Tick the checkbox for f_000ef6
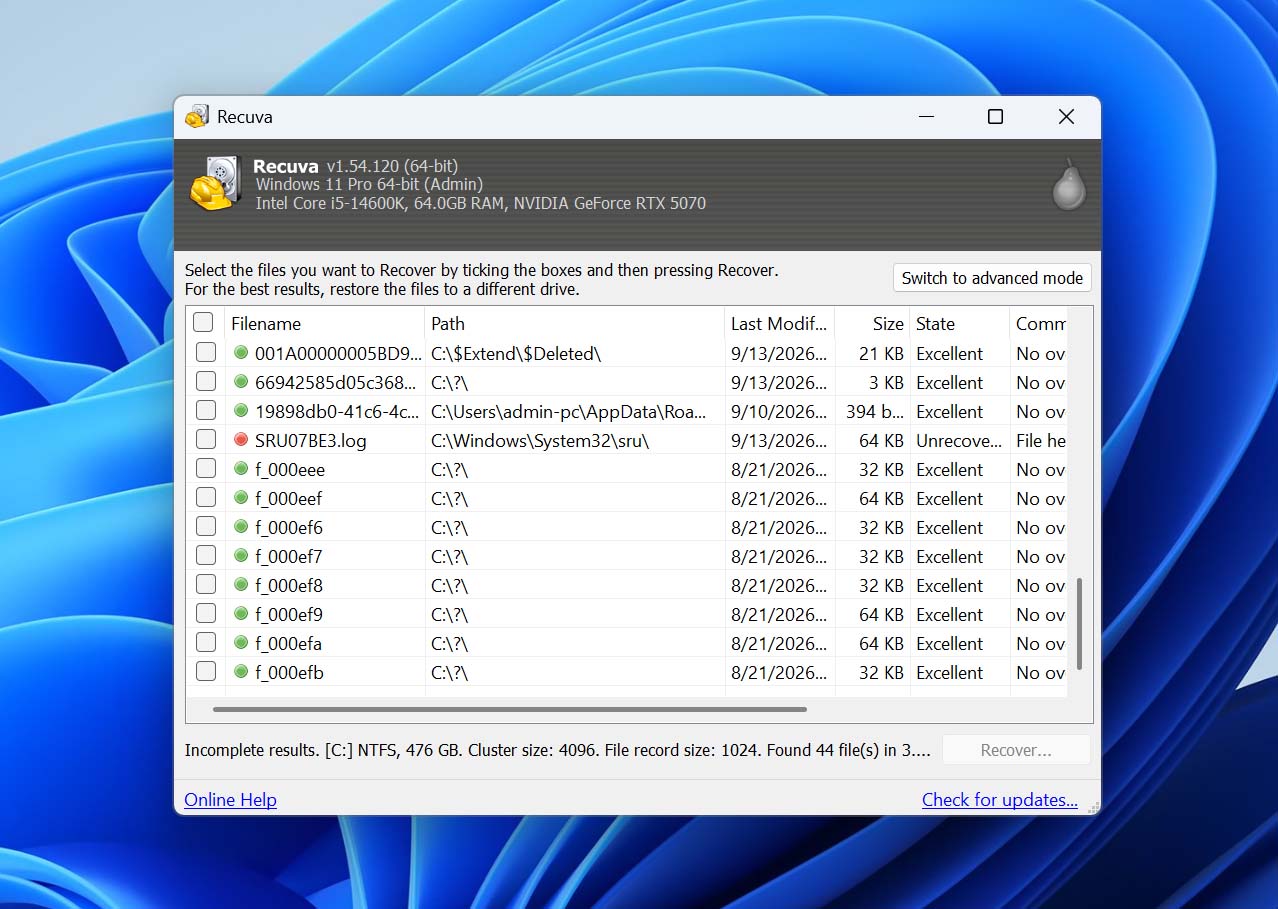Image resolution: width=1278 pixels, height=909 pixels. (x=205, y=527)
